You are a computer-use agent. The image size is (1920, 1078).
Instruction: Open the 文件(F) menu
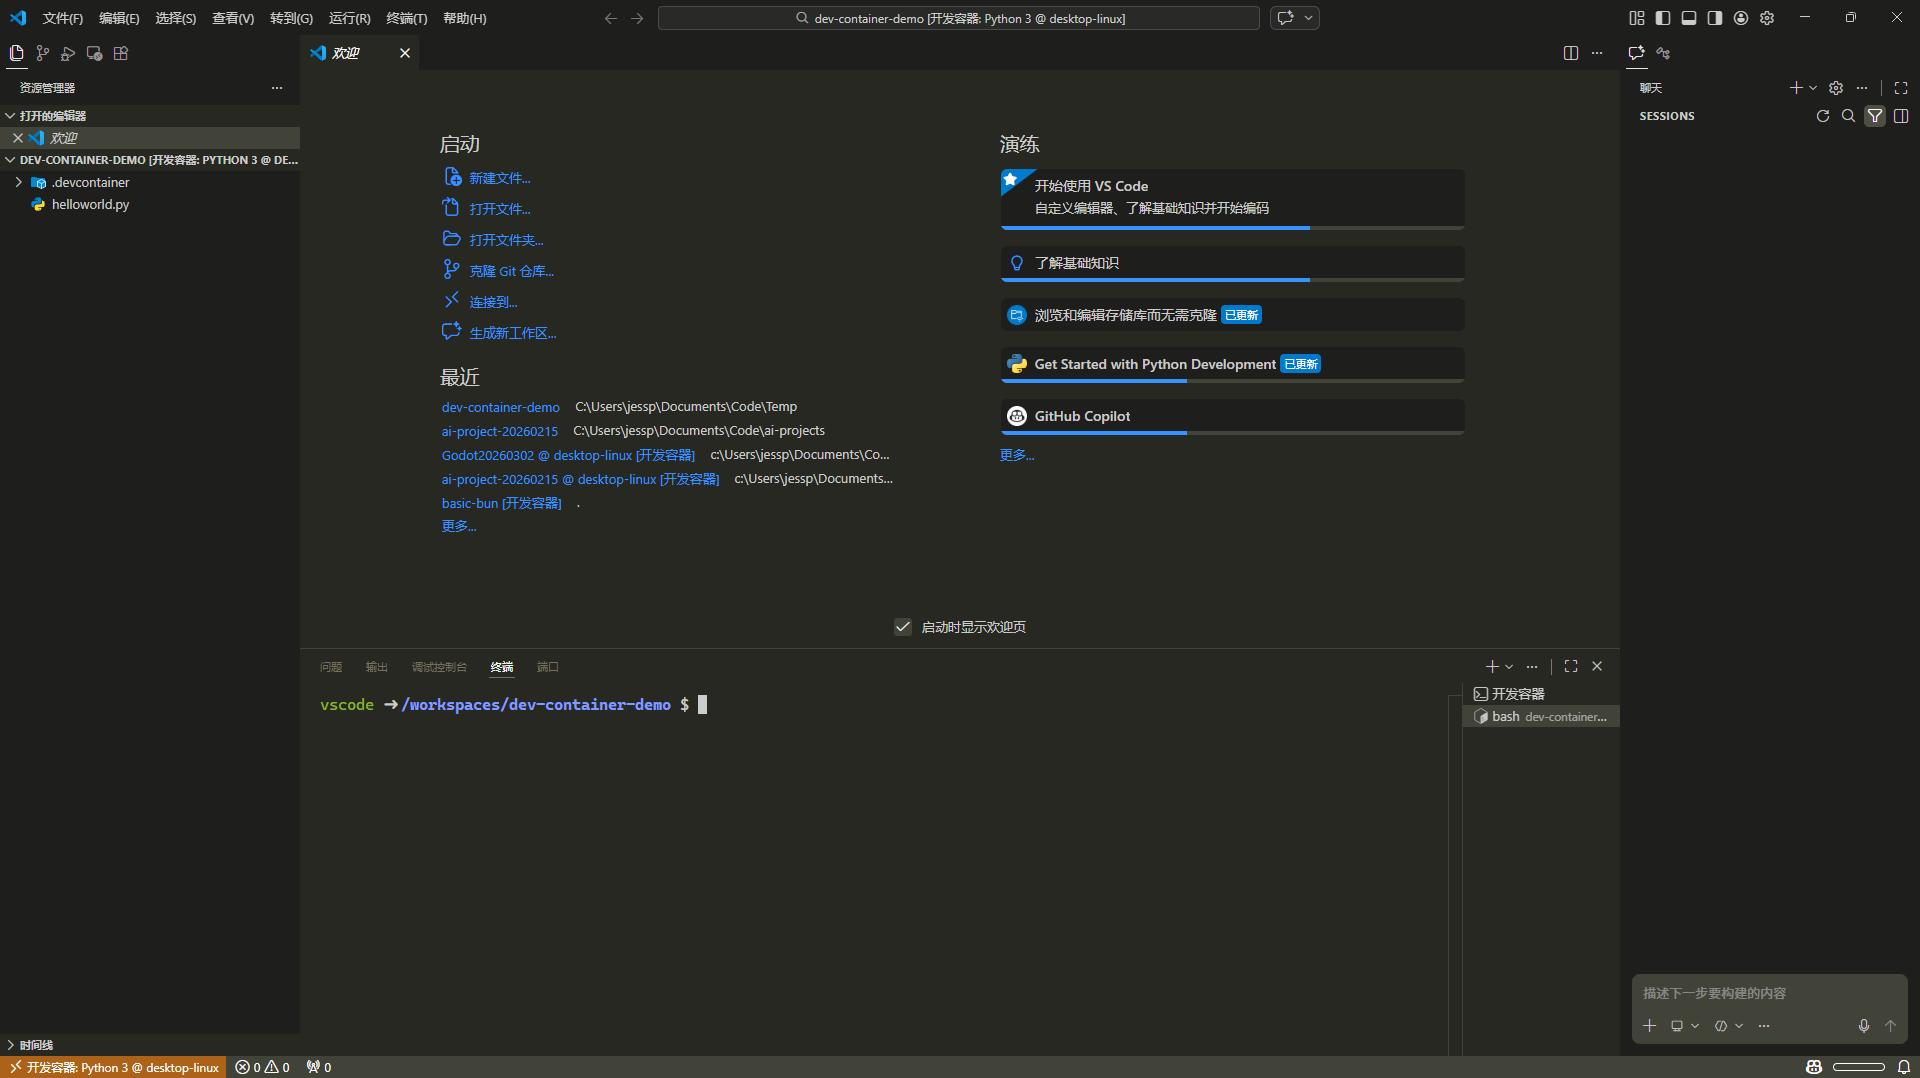(x=62, y=18)
